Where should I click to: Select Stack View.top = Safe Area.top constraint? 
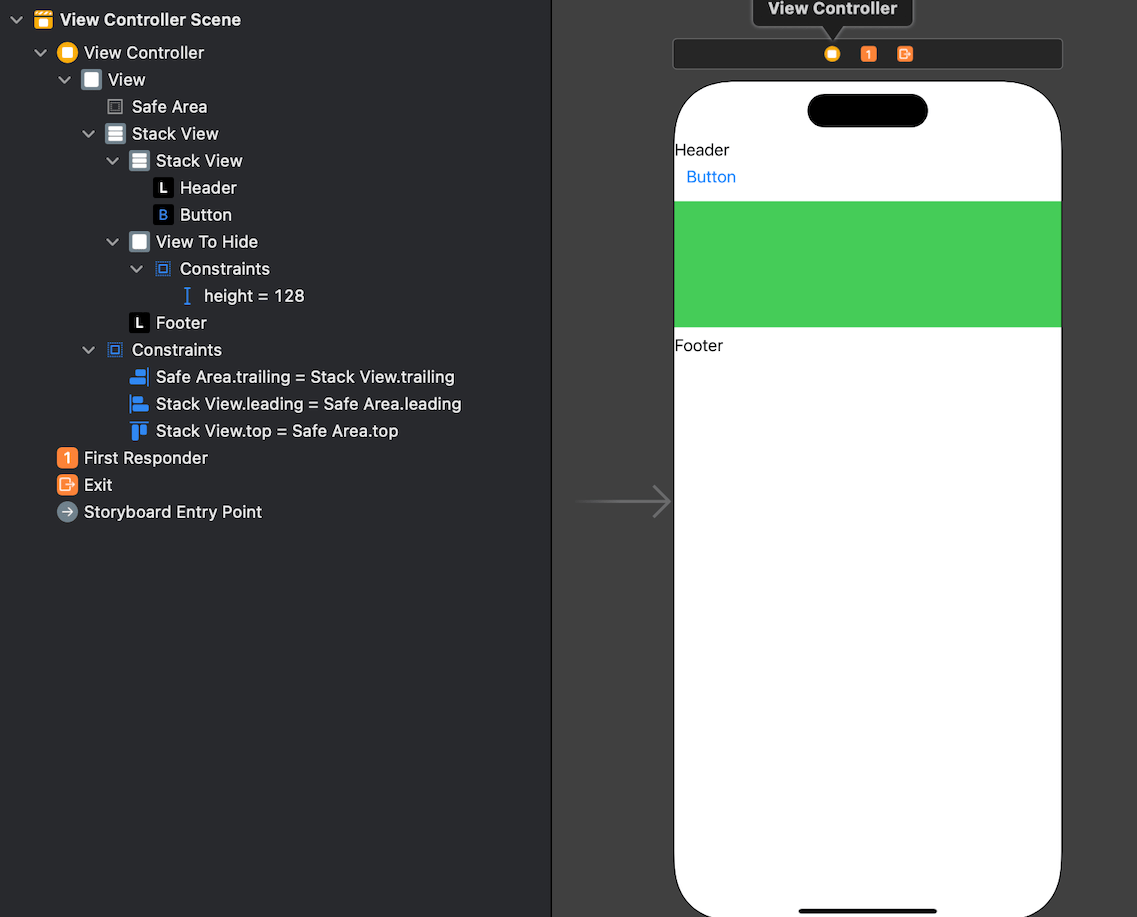(276, 431)
